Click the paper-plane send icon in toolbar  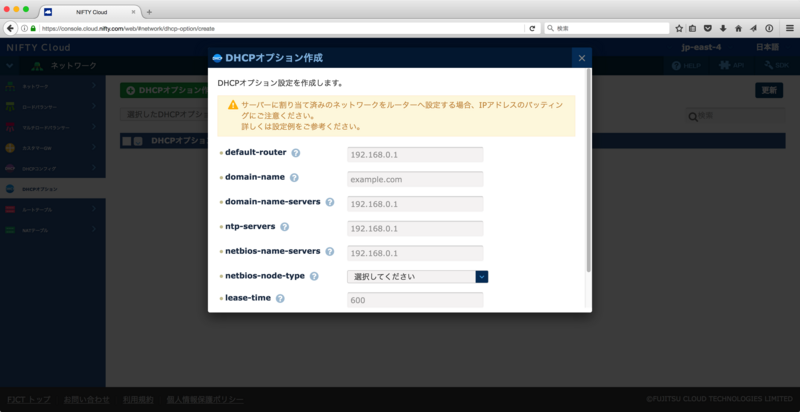(x=753, y=29)
